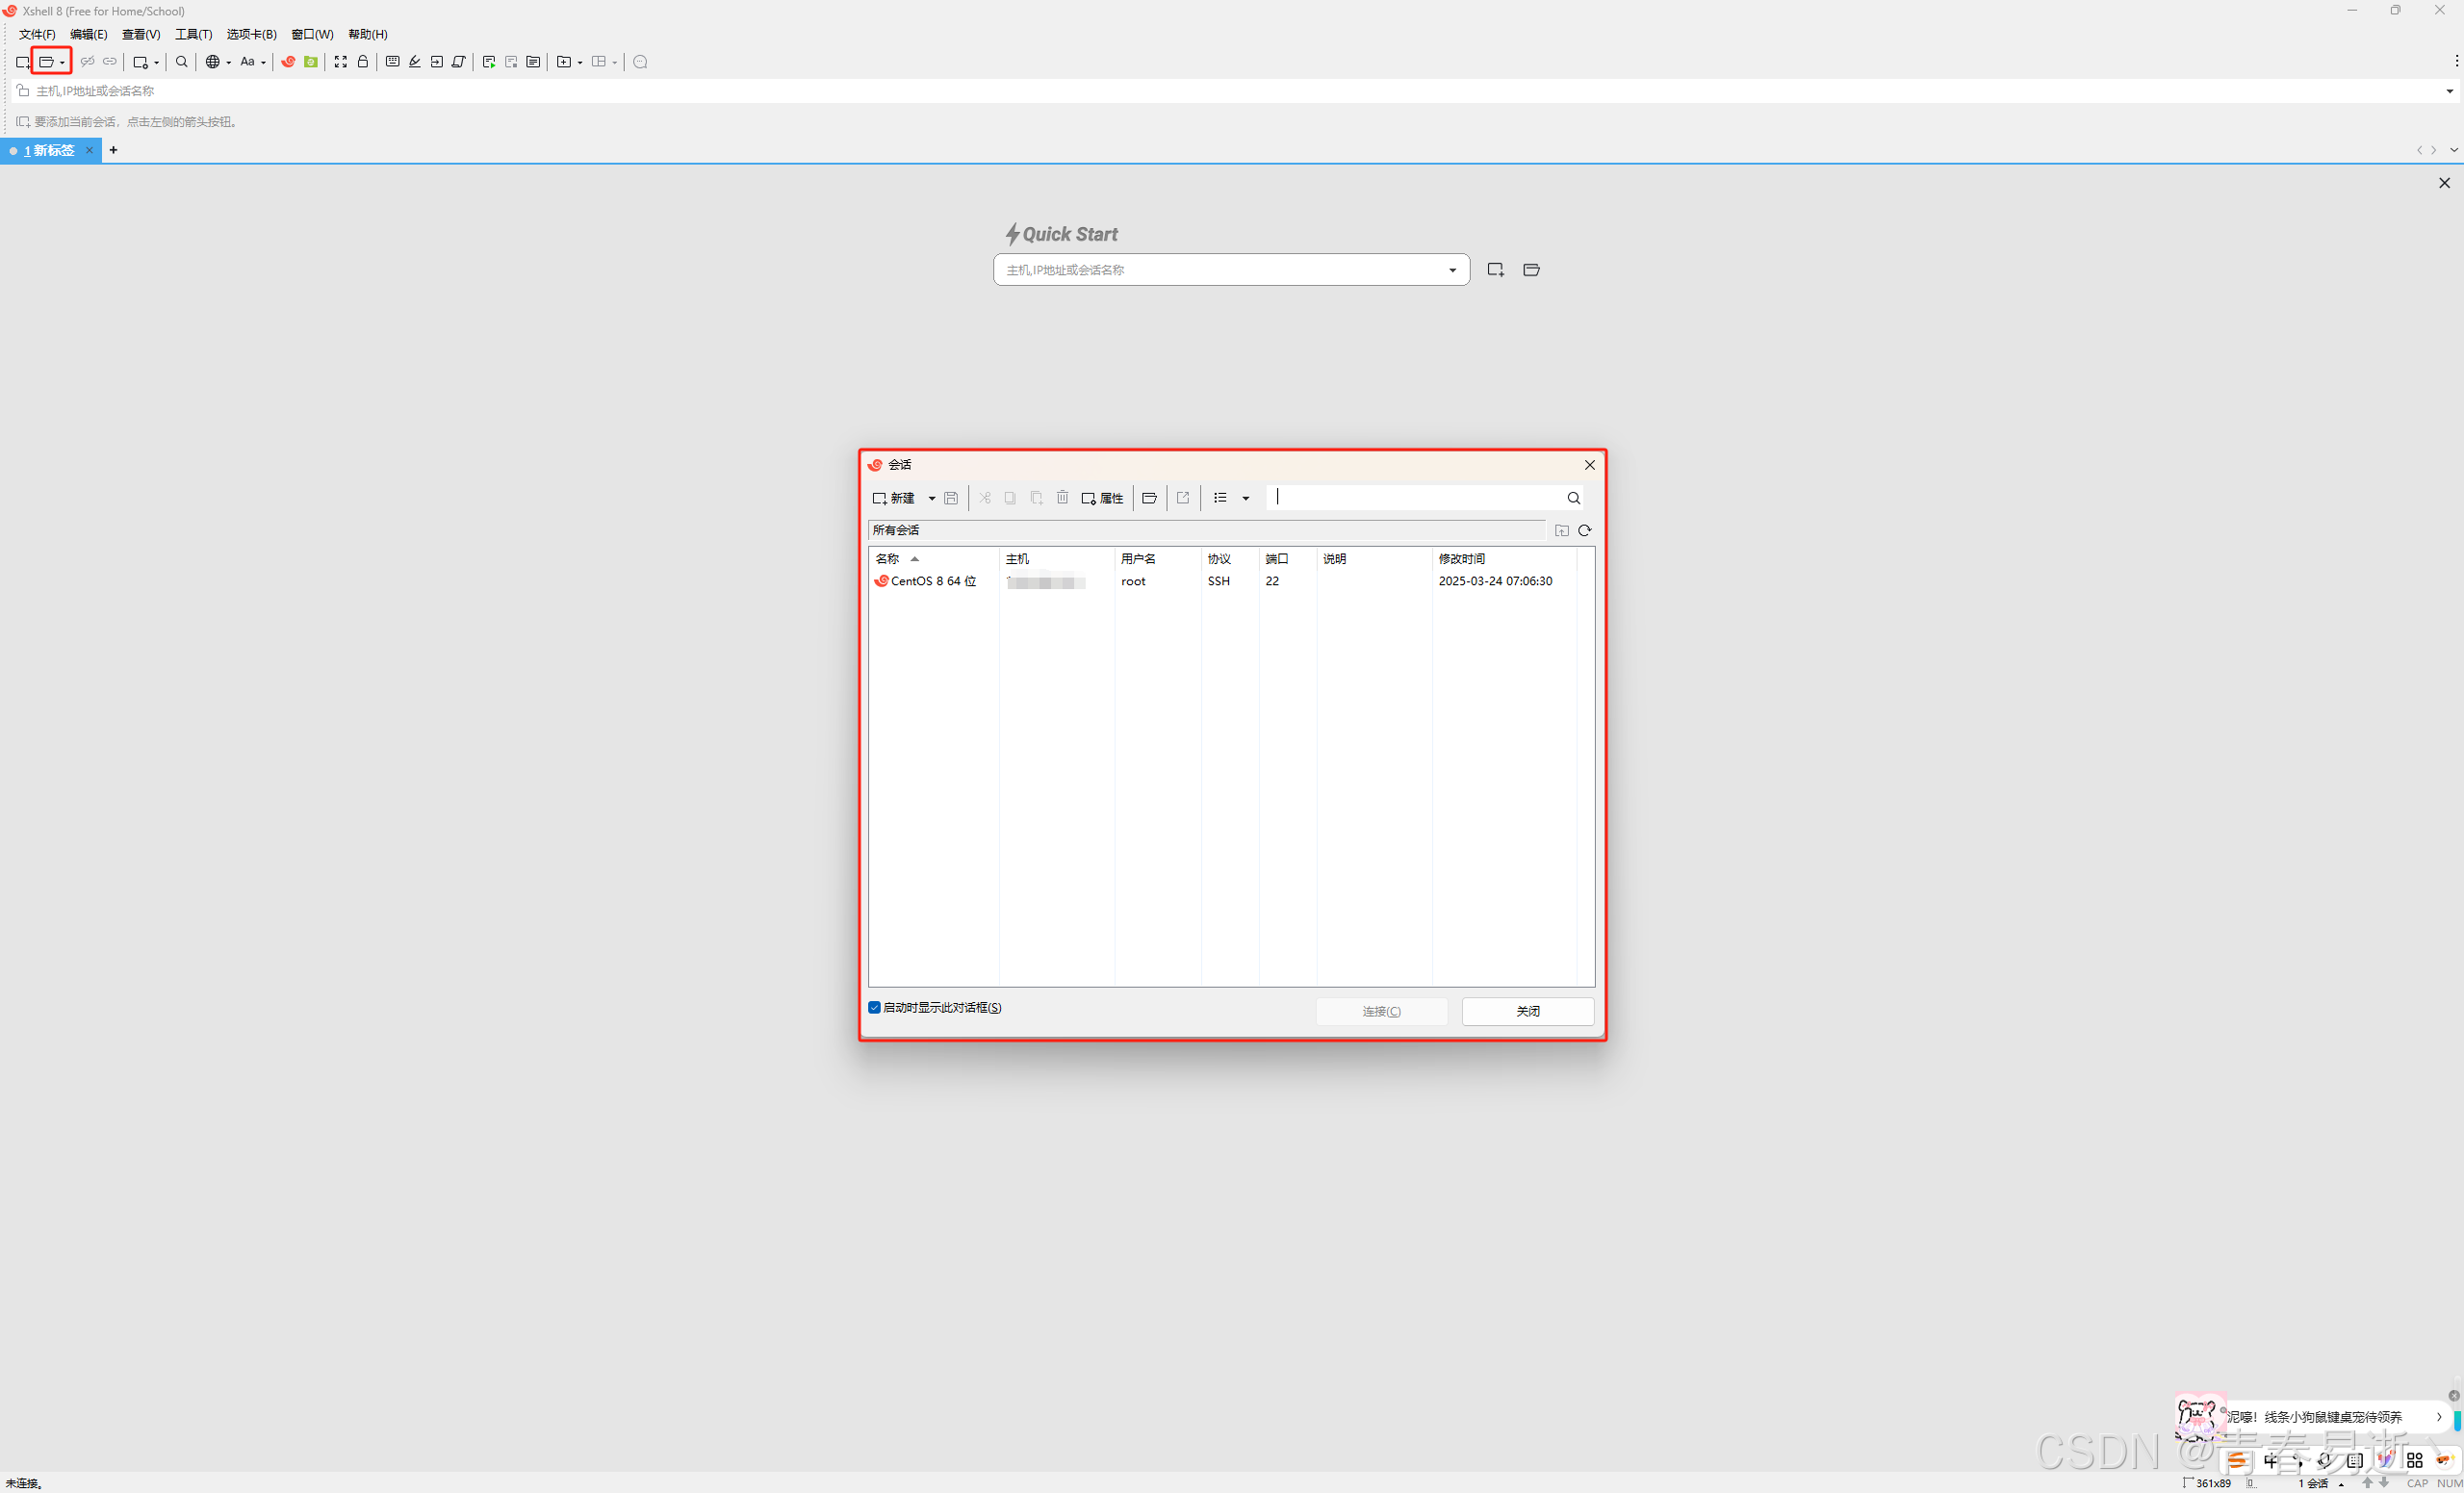The image size is (2464, 1493).
Task: Click the 关闭 button in session dialog
Action: coord(1527,1011)
